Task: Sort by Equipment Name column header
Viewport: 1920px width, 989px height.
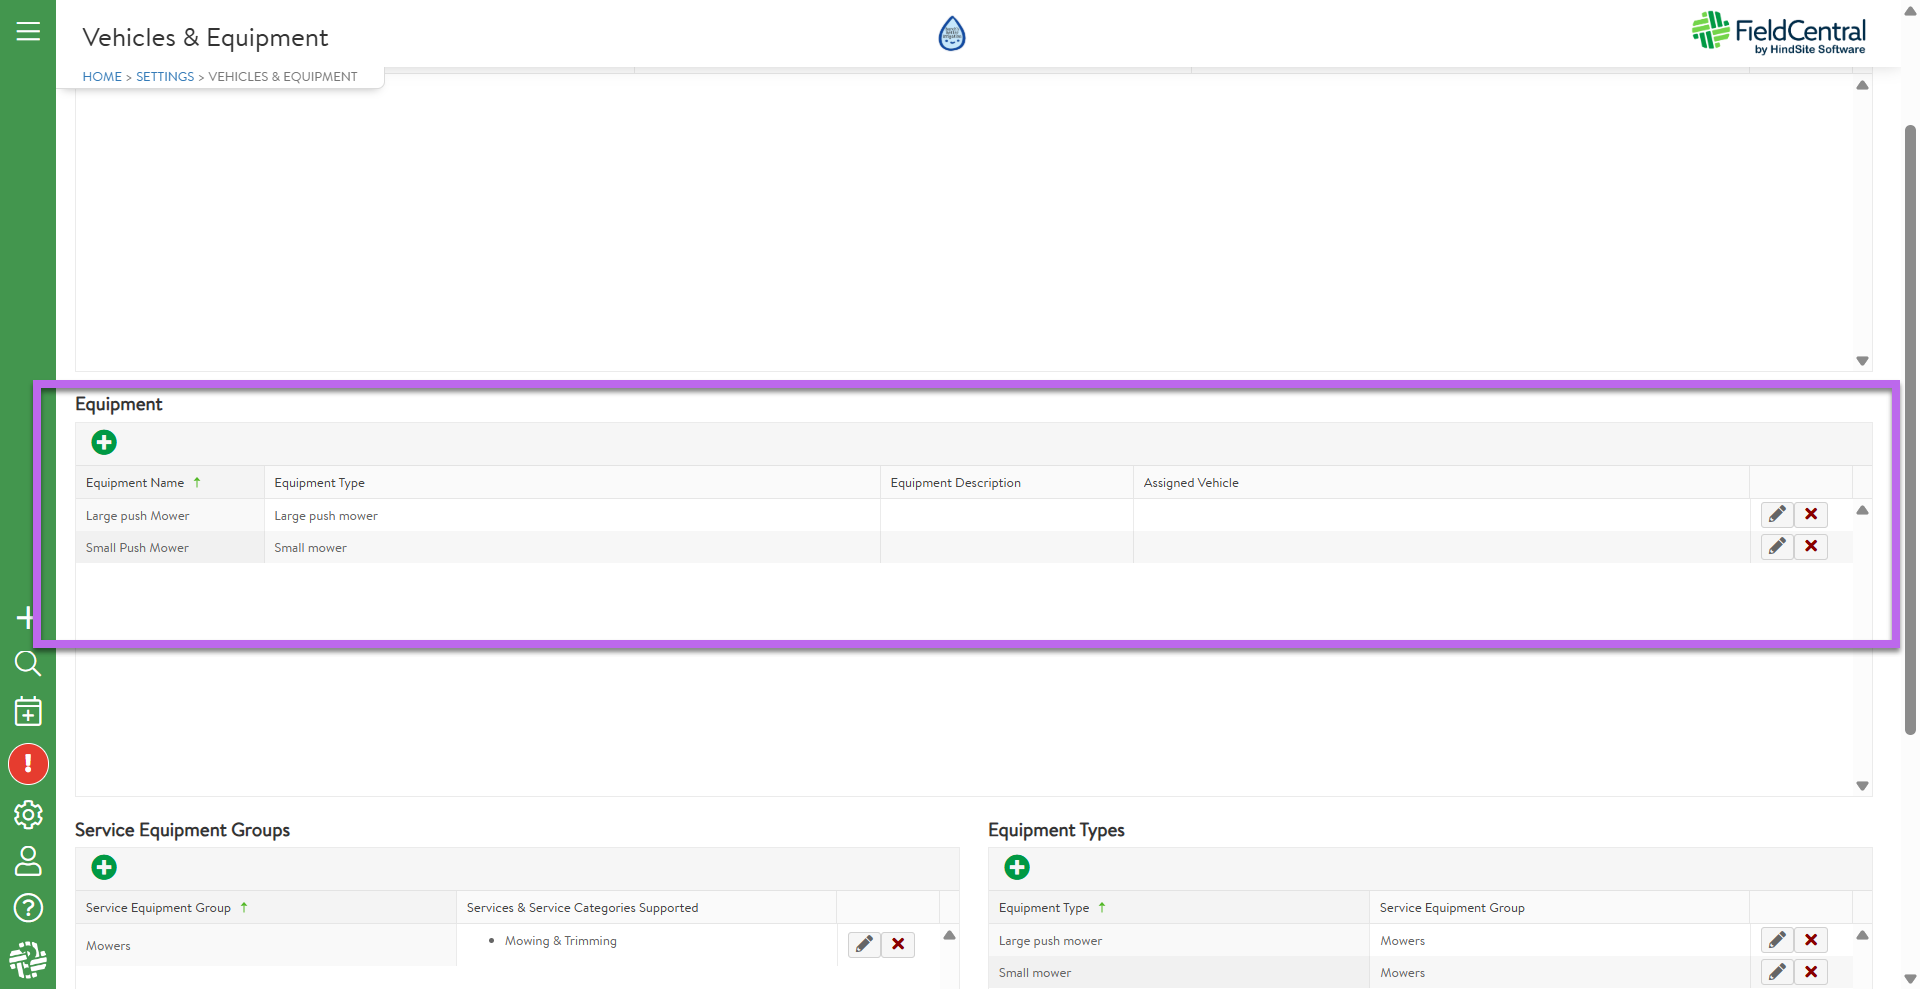Action: click(x=135, y=483)
